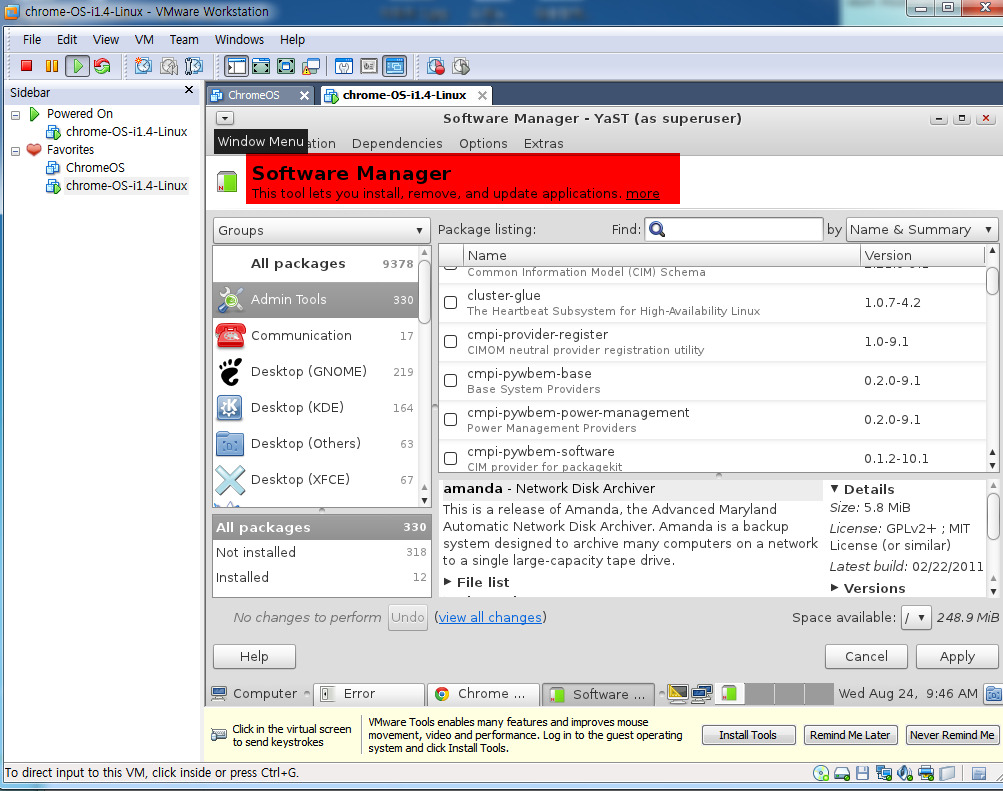Open the snapshot manager (wrench clock) icon
This screenshot has height=791, width=1003.
click(194, 66)
